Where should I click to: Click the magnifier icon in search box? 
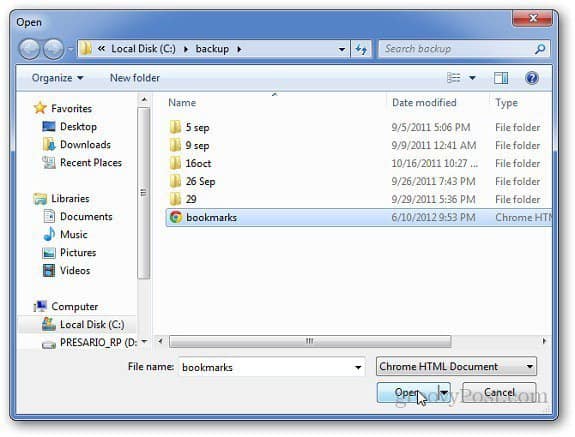point(540,49)
